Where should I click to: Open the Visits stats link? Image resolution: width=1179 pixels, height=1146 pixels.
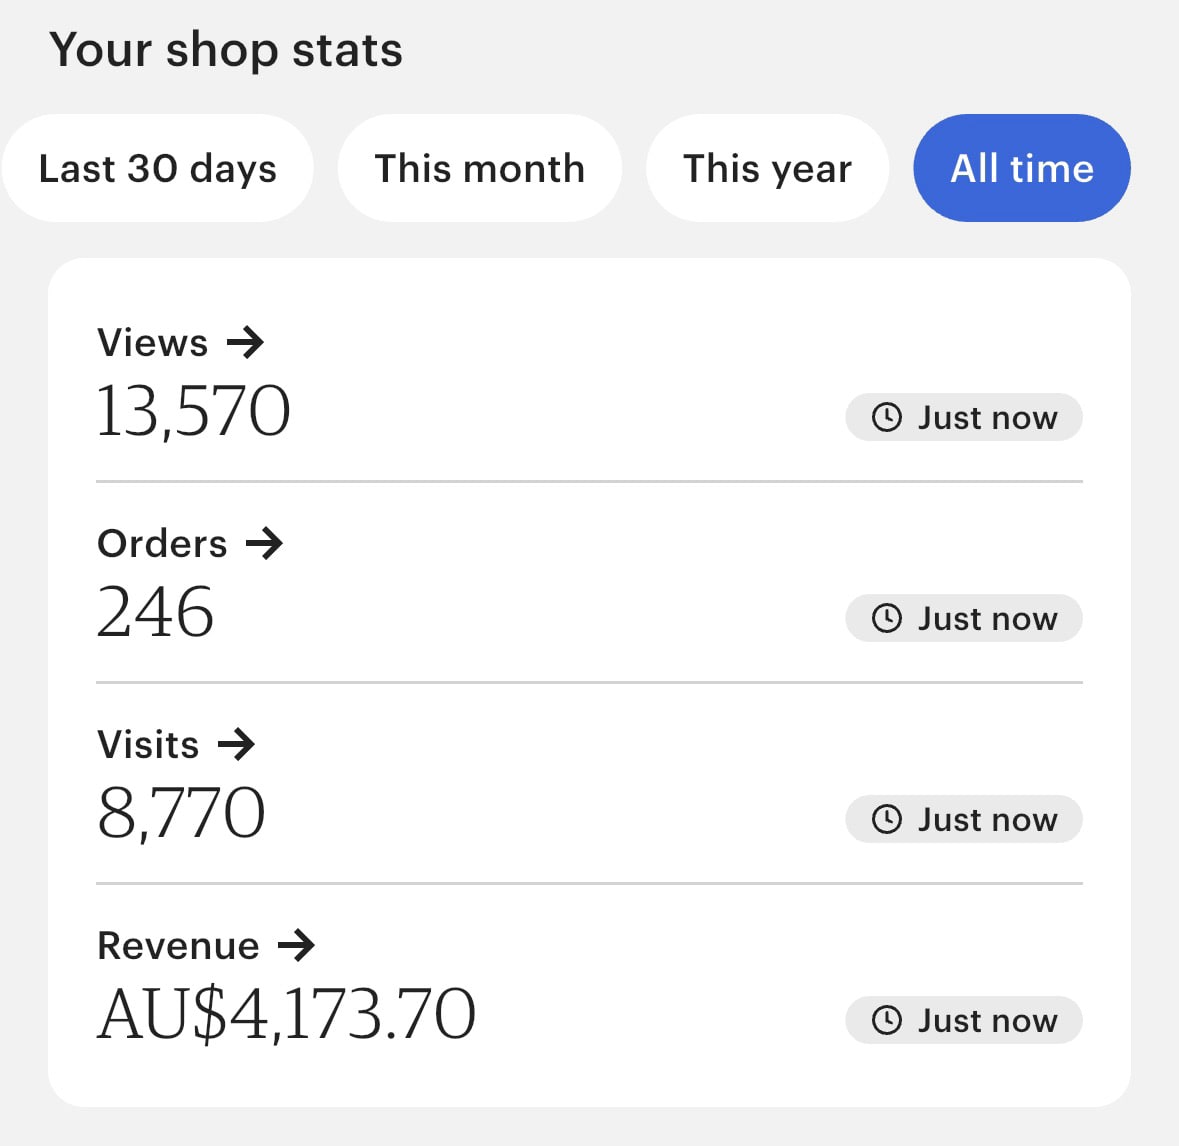point(149,745)
